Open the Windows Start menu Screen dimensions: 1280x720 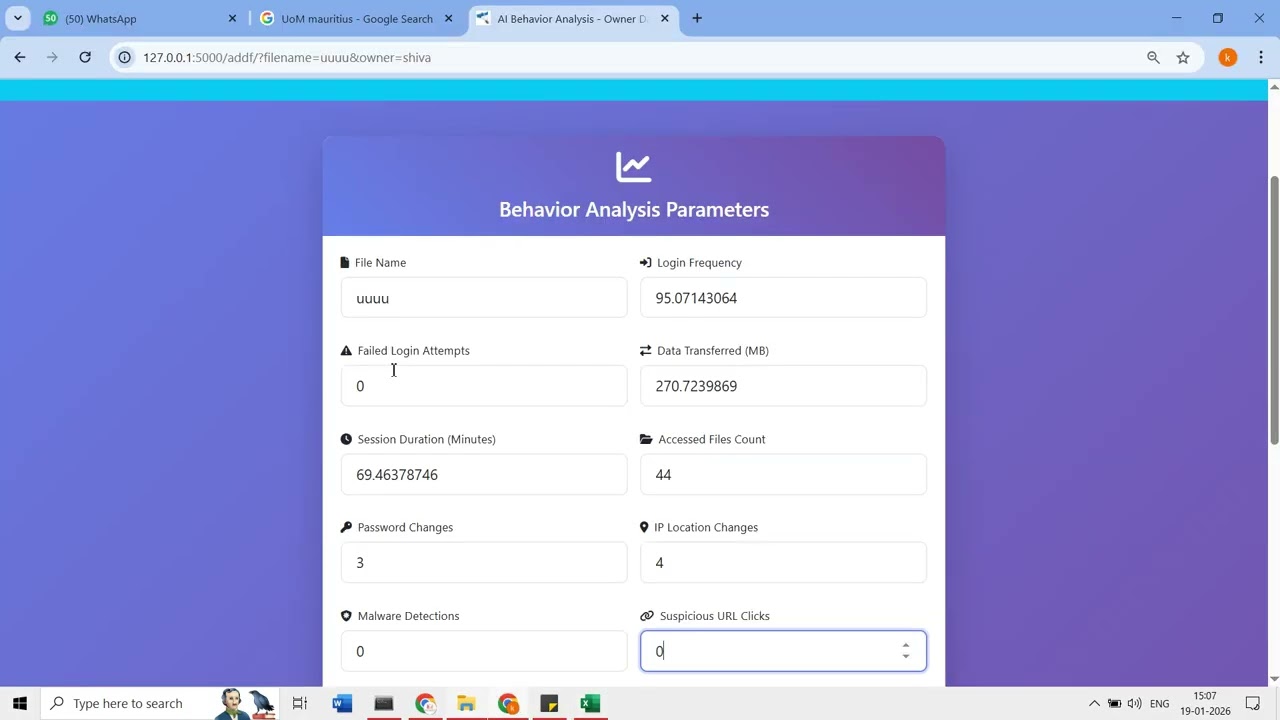tap(20, 703)
